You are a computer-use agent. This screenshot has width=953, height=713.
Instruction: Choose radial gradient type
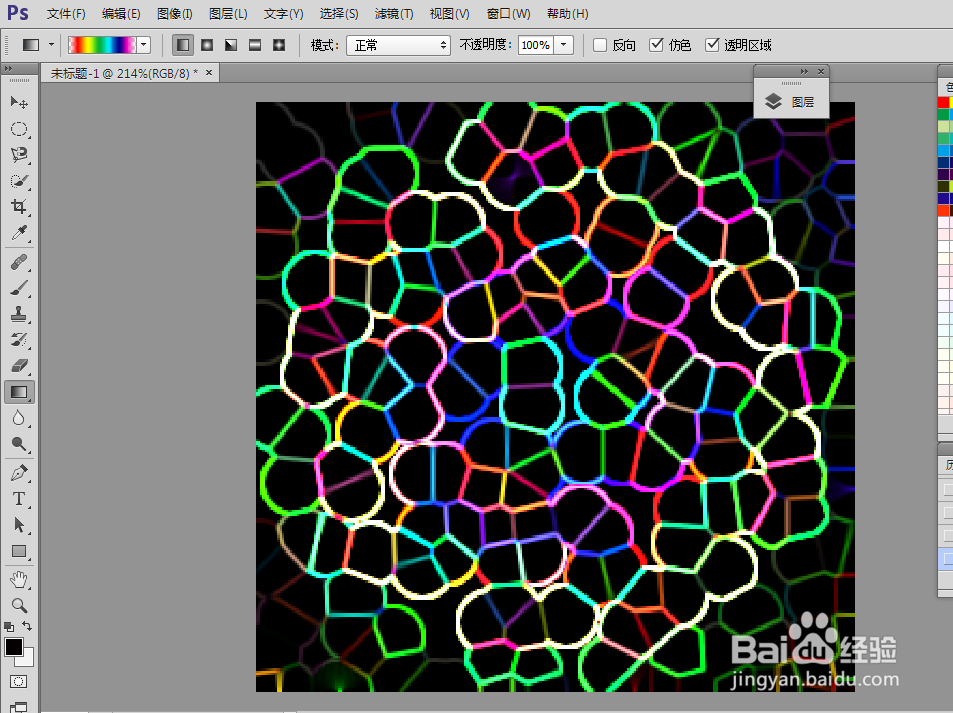click(207, 45)
